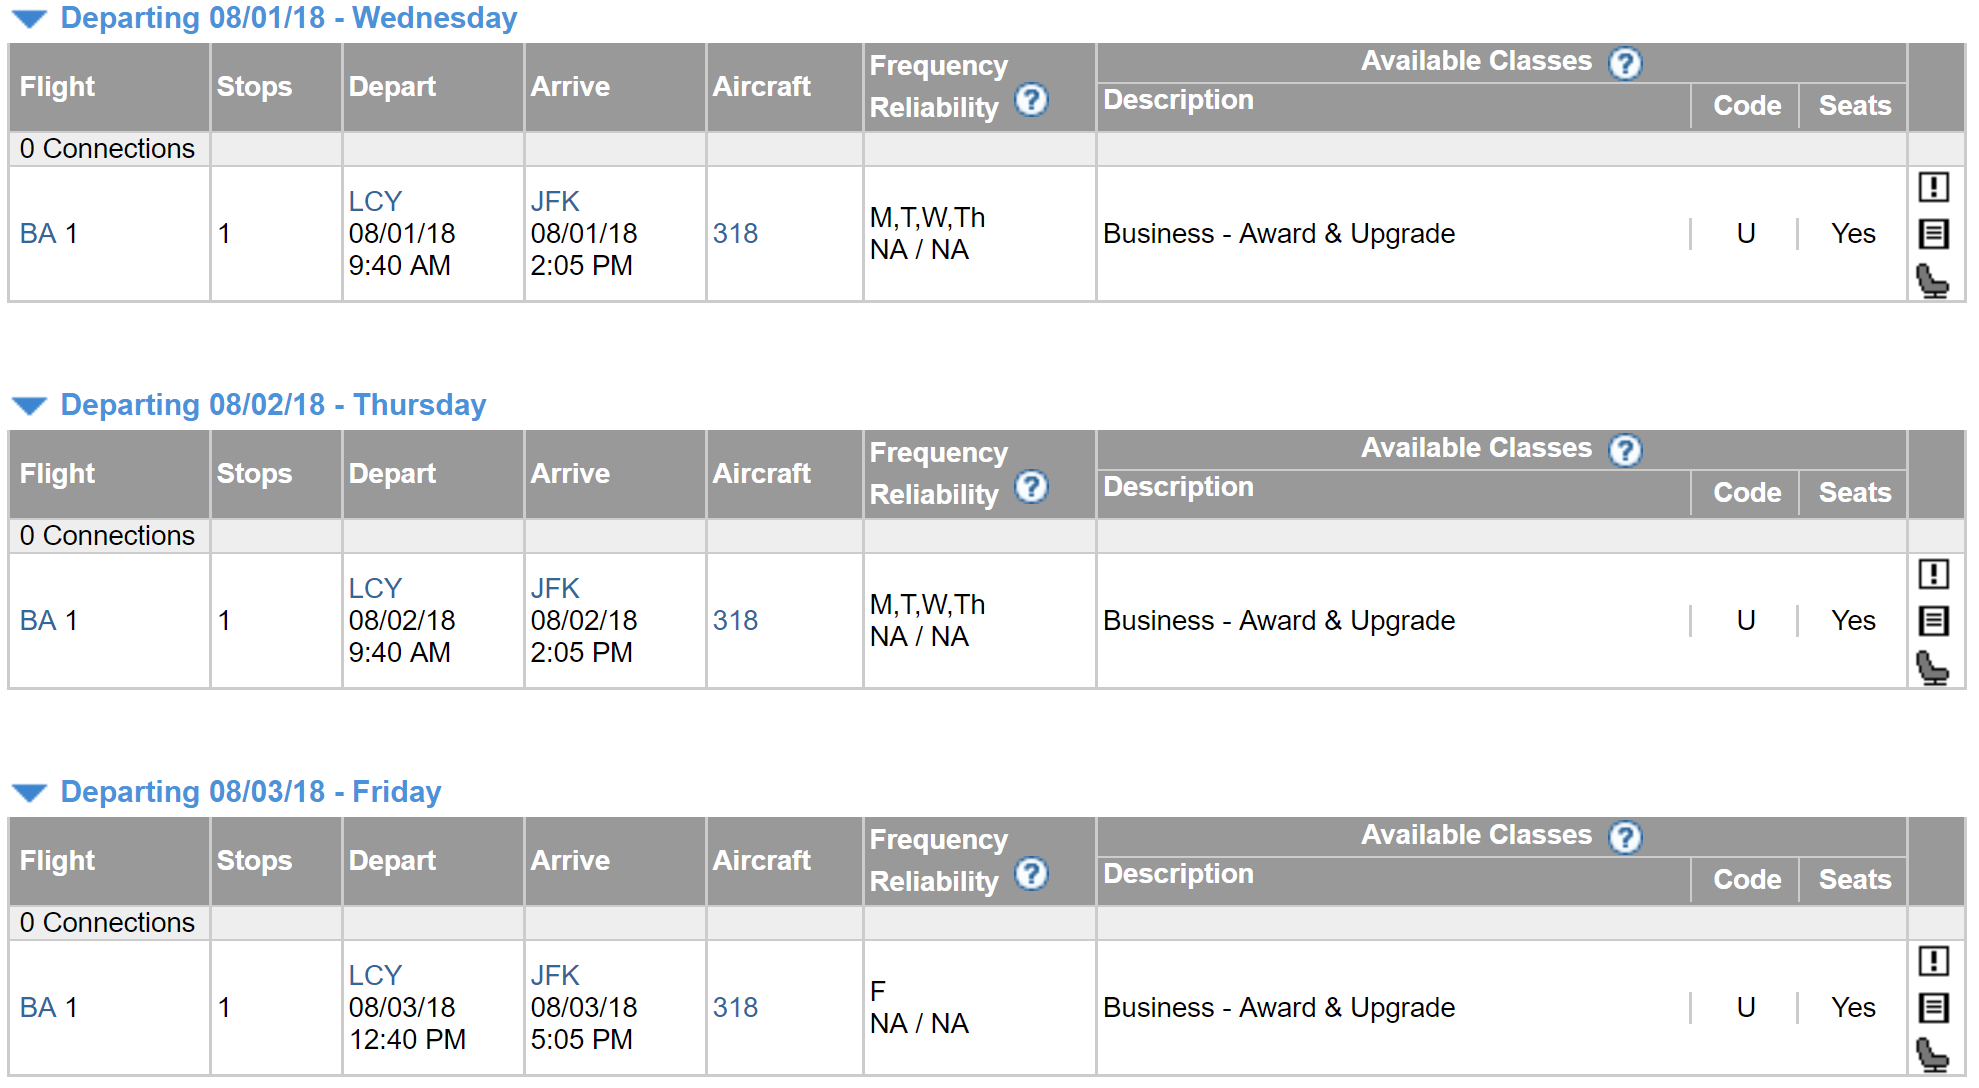Click the JFK airport link for 08/03/18

point(555,975)
